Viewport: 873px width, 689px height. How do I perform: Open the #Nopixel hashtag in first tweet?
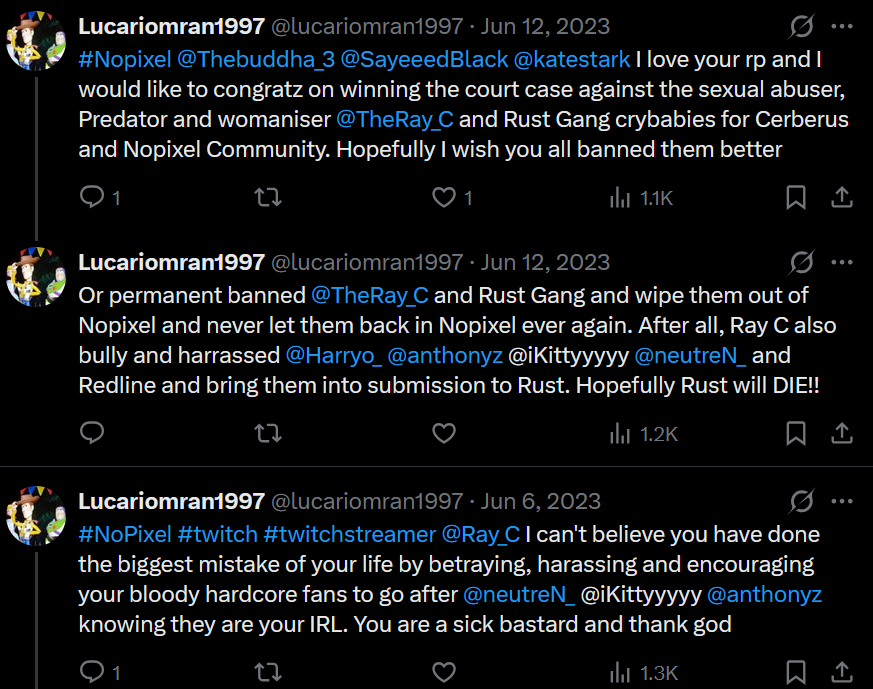click(124, 58)
